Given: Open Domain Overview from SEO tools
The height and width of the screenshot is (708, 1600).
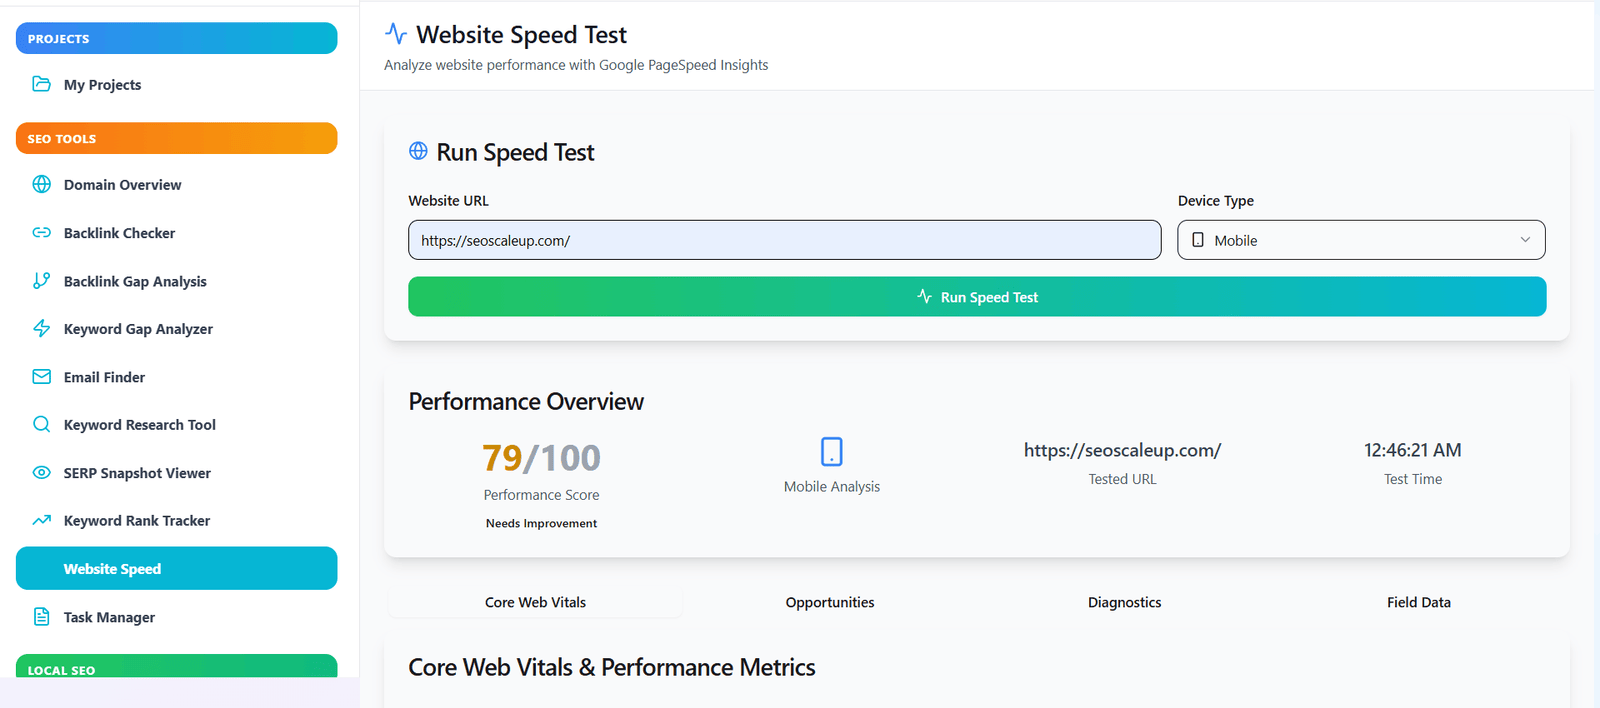Looking at the screenshot, I should point(176,184).
